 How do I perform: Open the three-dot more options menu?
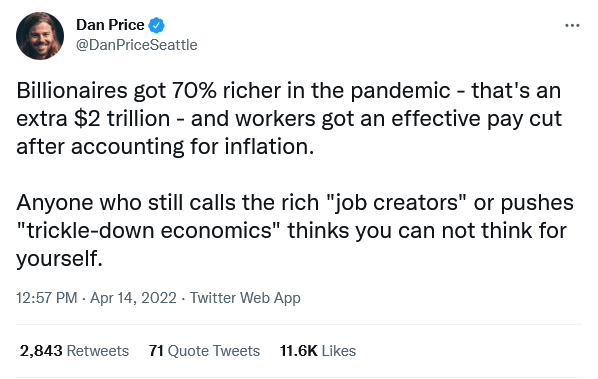pyautogui.click(x=572, y=26)
